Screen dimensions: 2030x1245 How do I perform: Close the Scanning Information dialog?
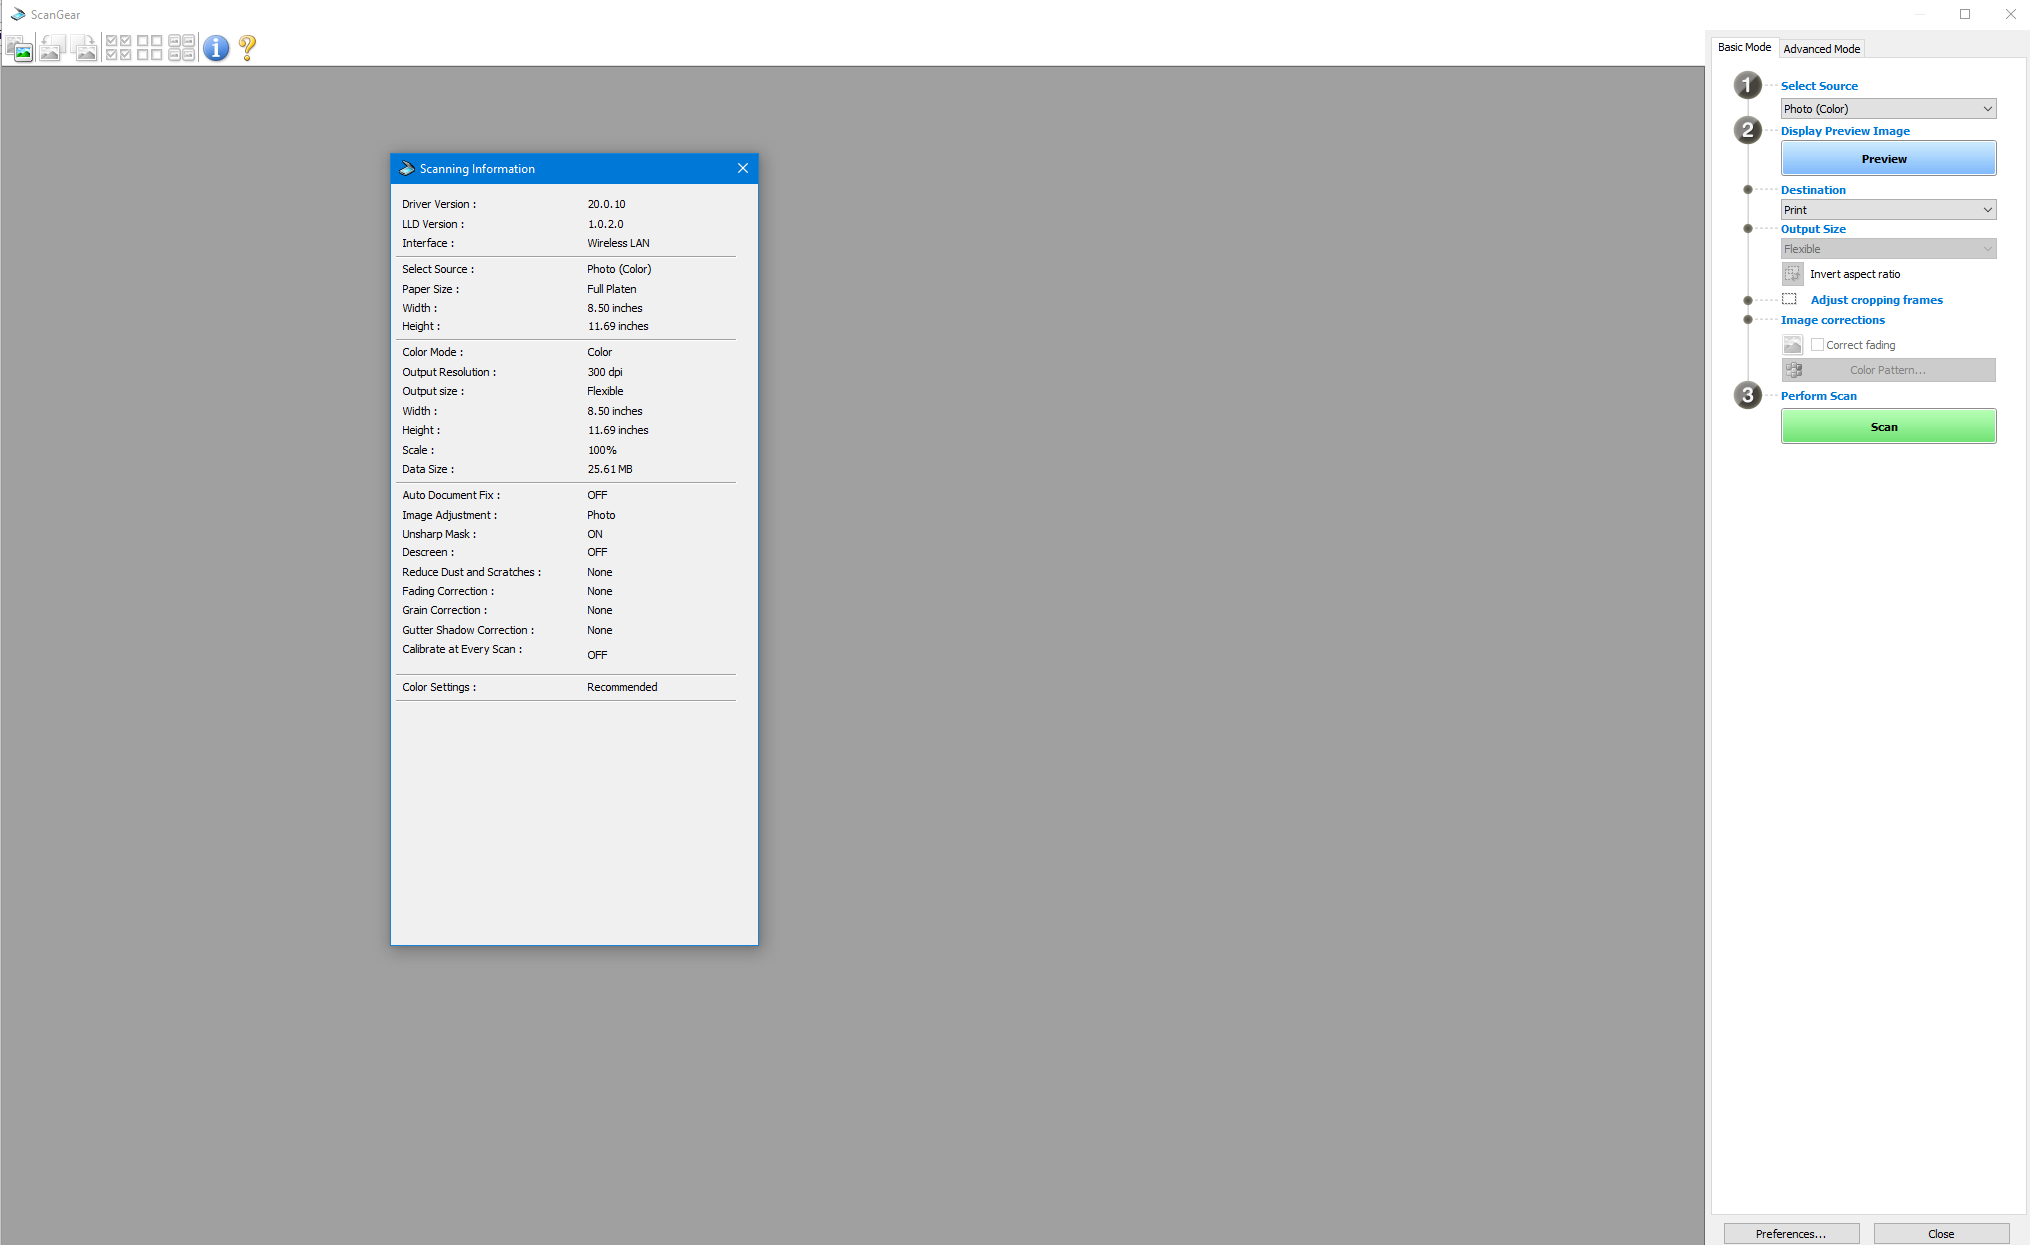(742, 168)
